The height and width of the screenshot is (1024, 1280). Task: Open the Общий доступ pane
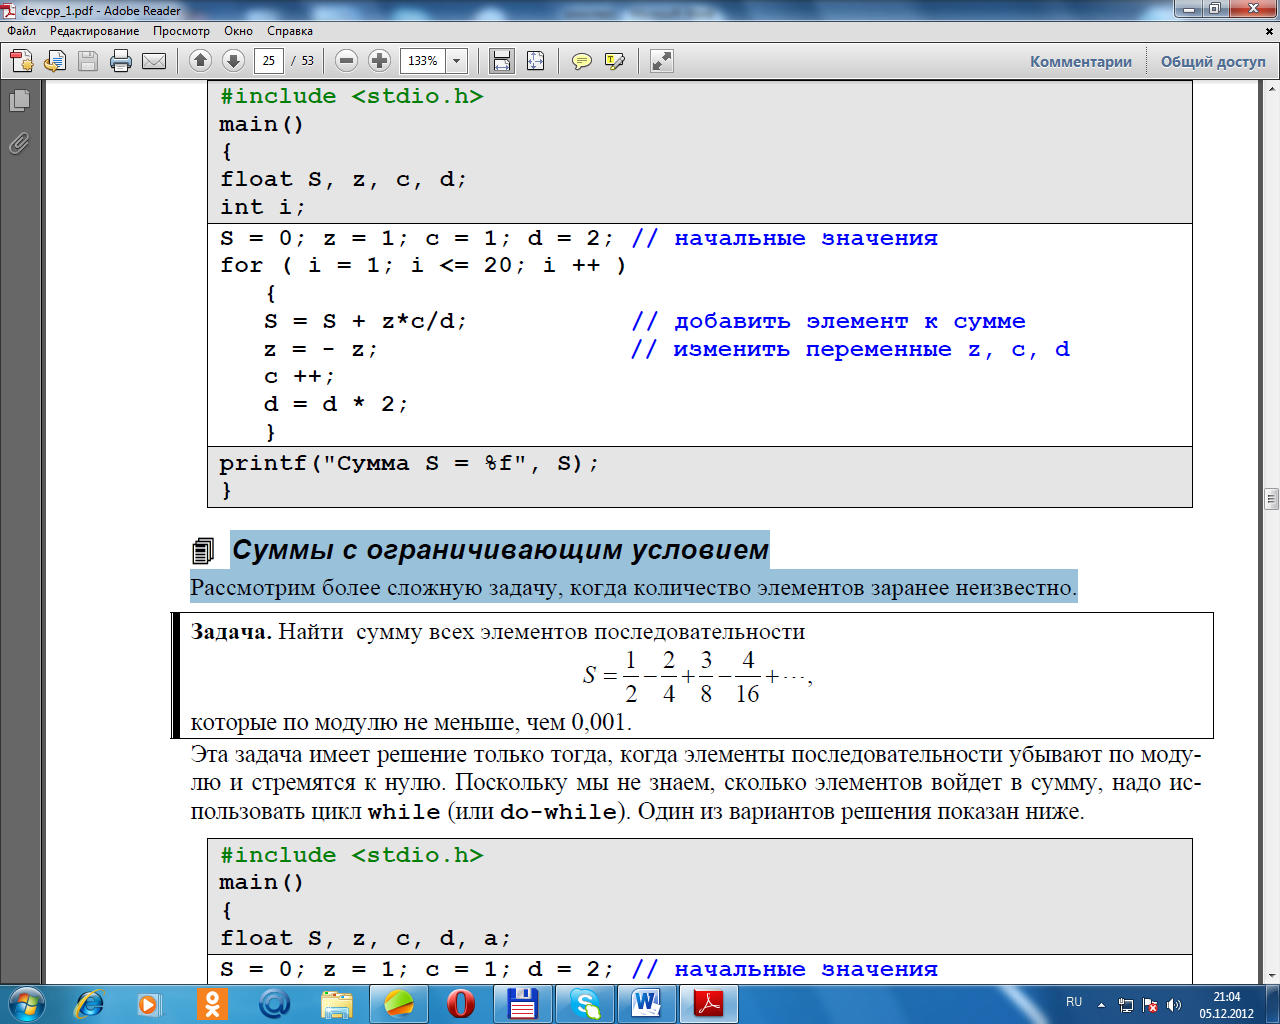coord(1212,61)
